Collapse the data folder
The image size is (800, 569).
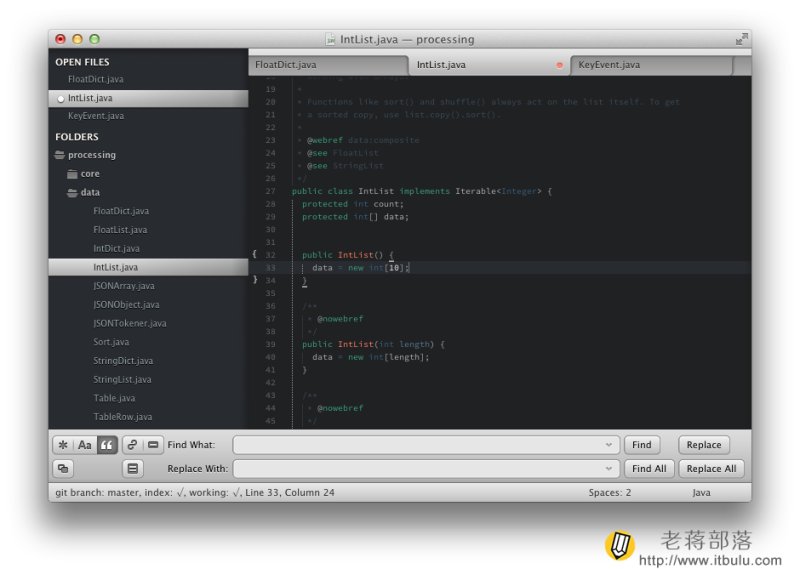[72, 192]
